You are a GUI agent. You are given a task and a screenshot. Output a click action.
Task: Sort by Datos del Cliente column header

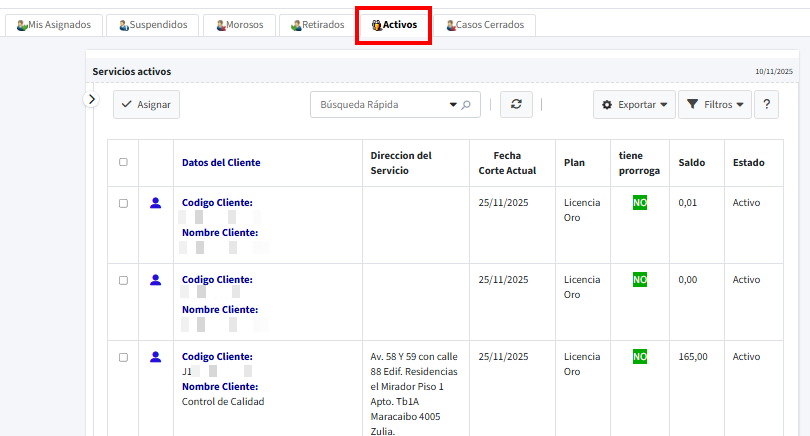pos(221,162)
